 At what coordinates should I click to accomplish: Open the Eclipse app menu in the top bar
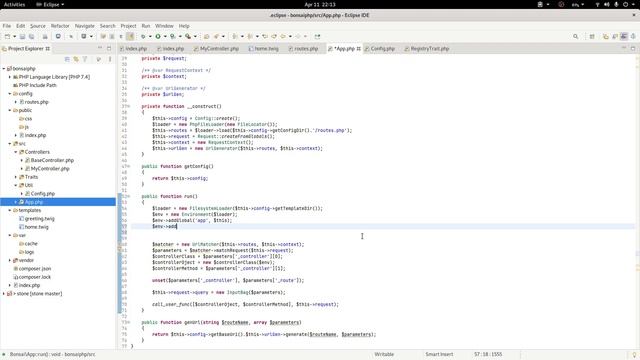(50, 4)
